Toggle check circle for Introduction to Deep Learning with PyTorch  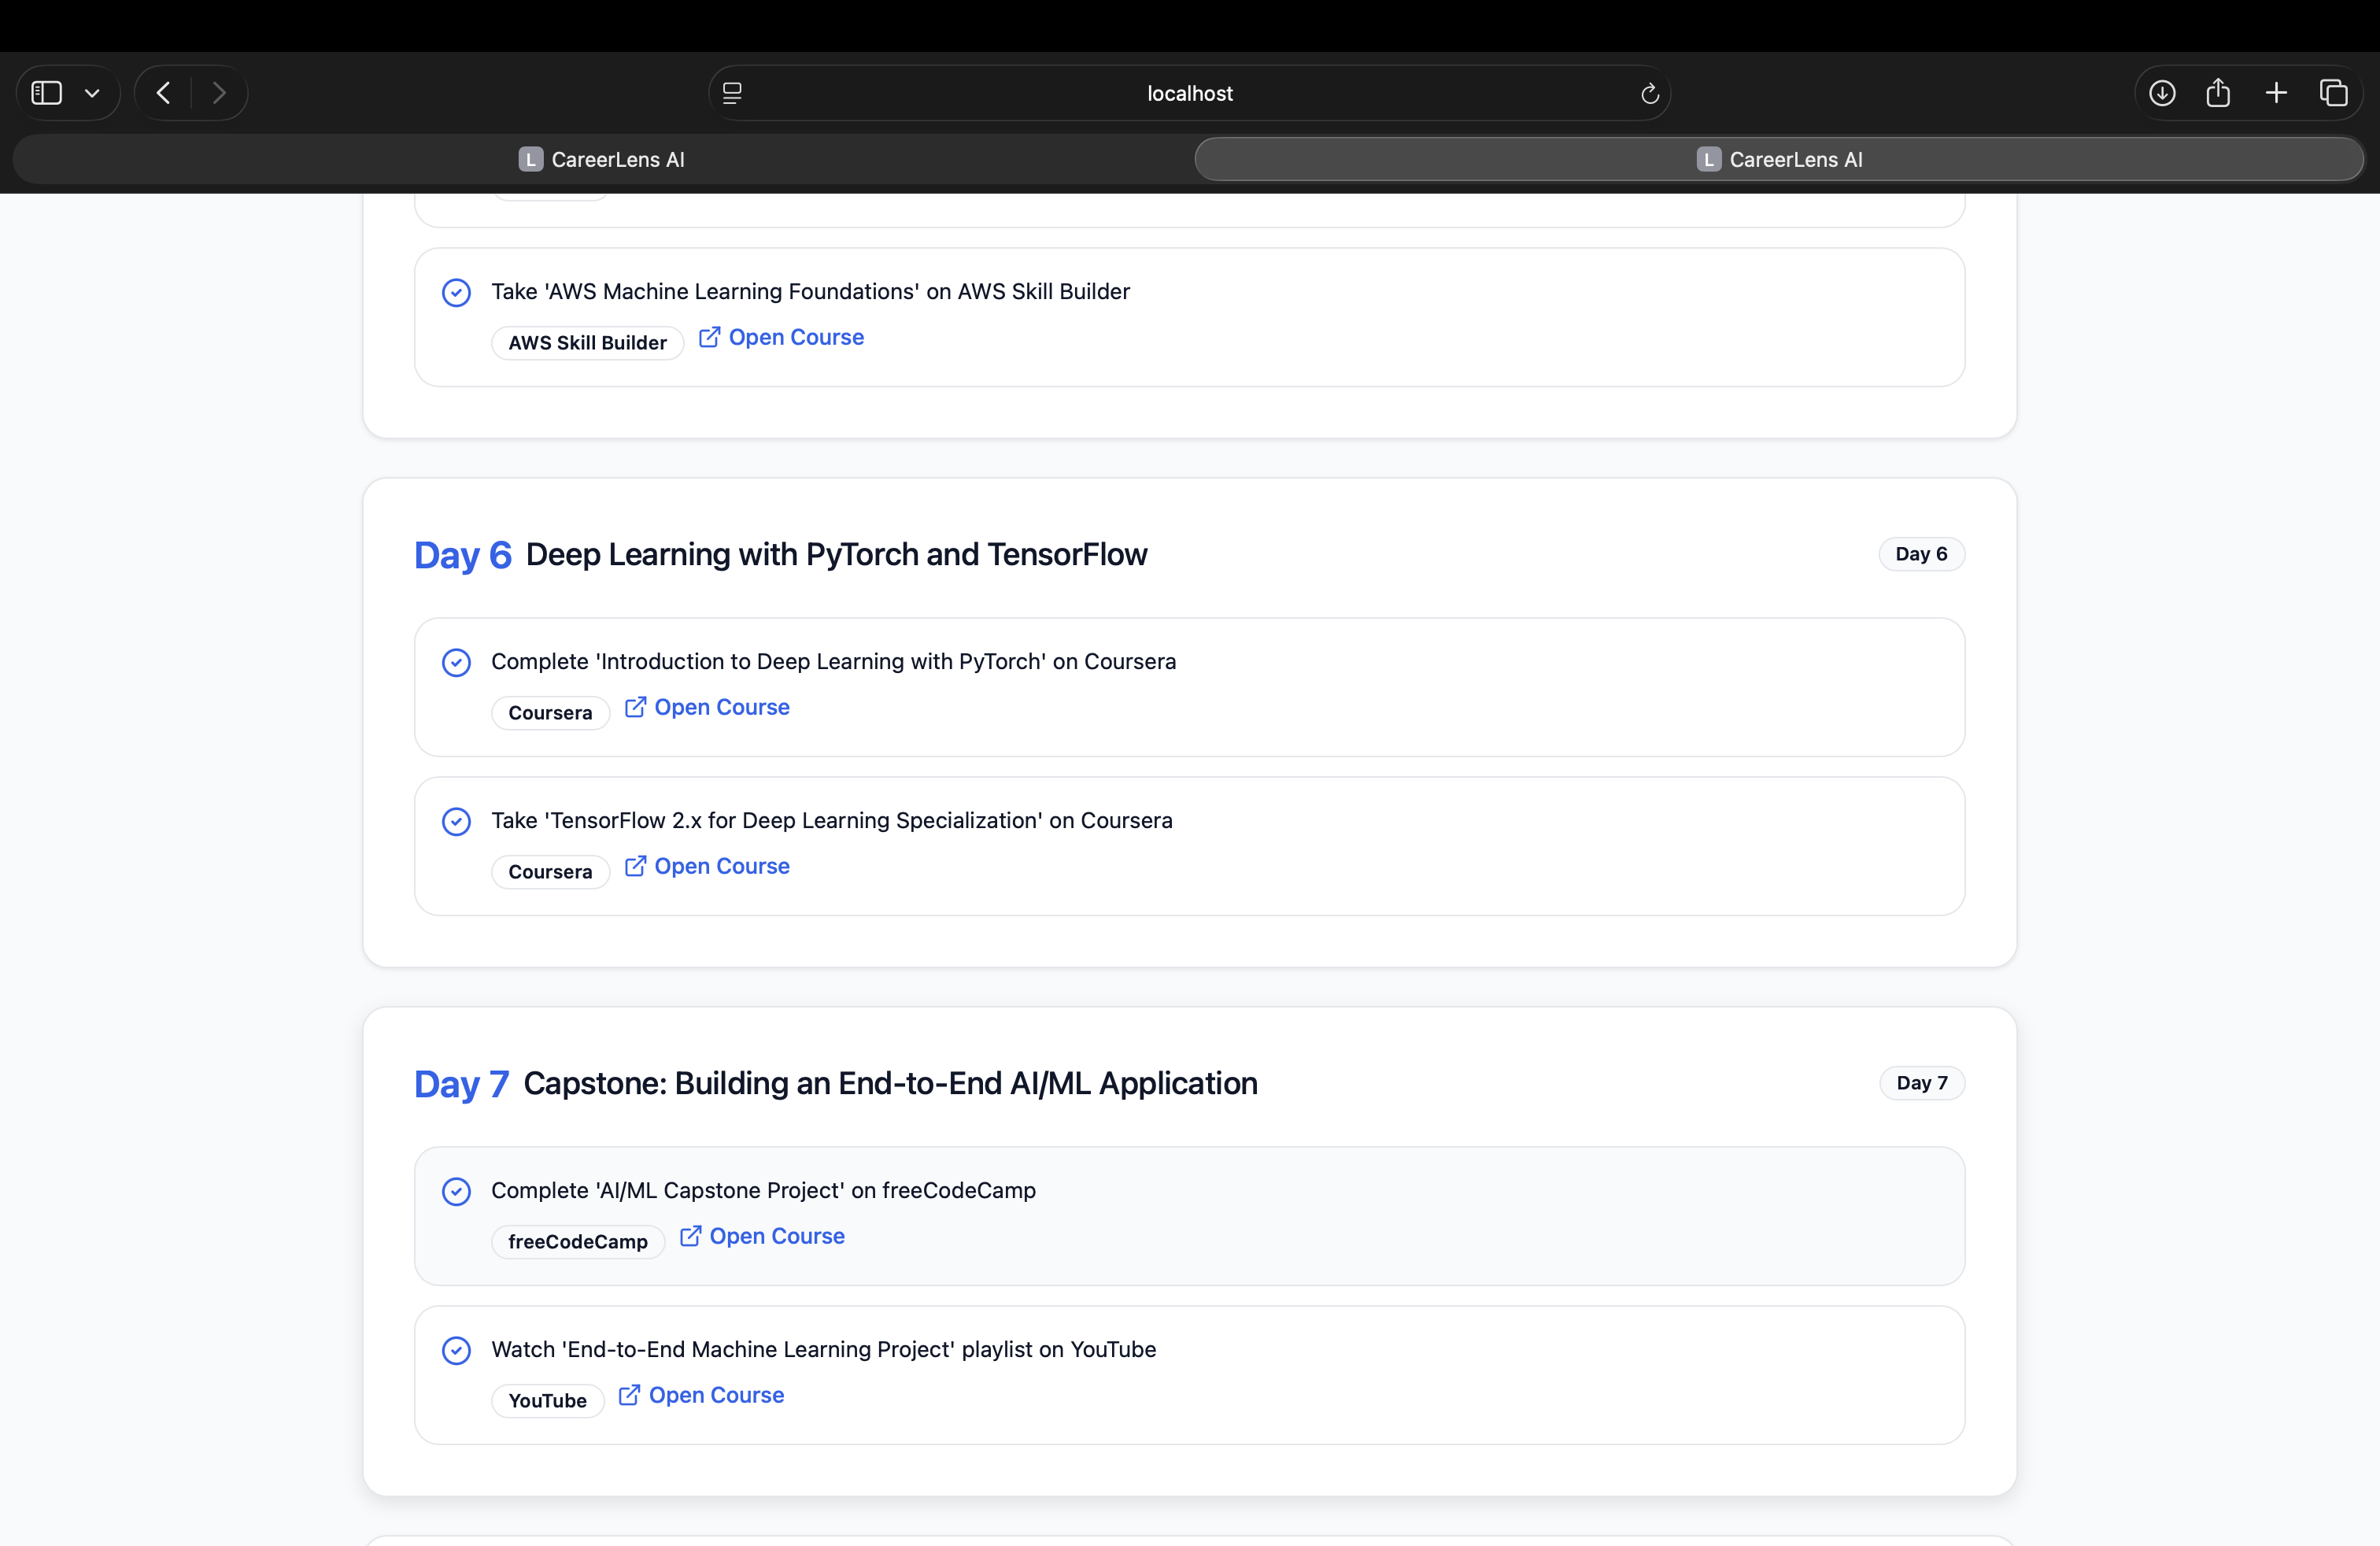[x=456, y=662]
